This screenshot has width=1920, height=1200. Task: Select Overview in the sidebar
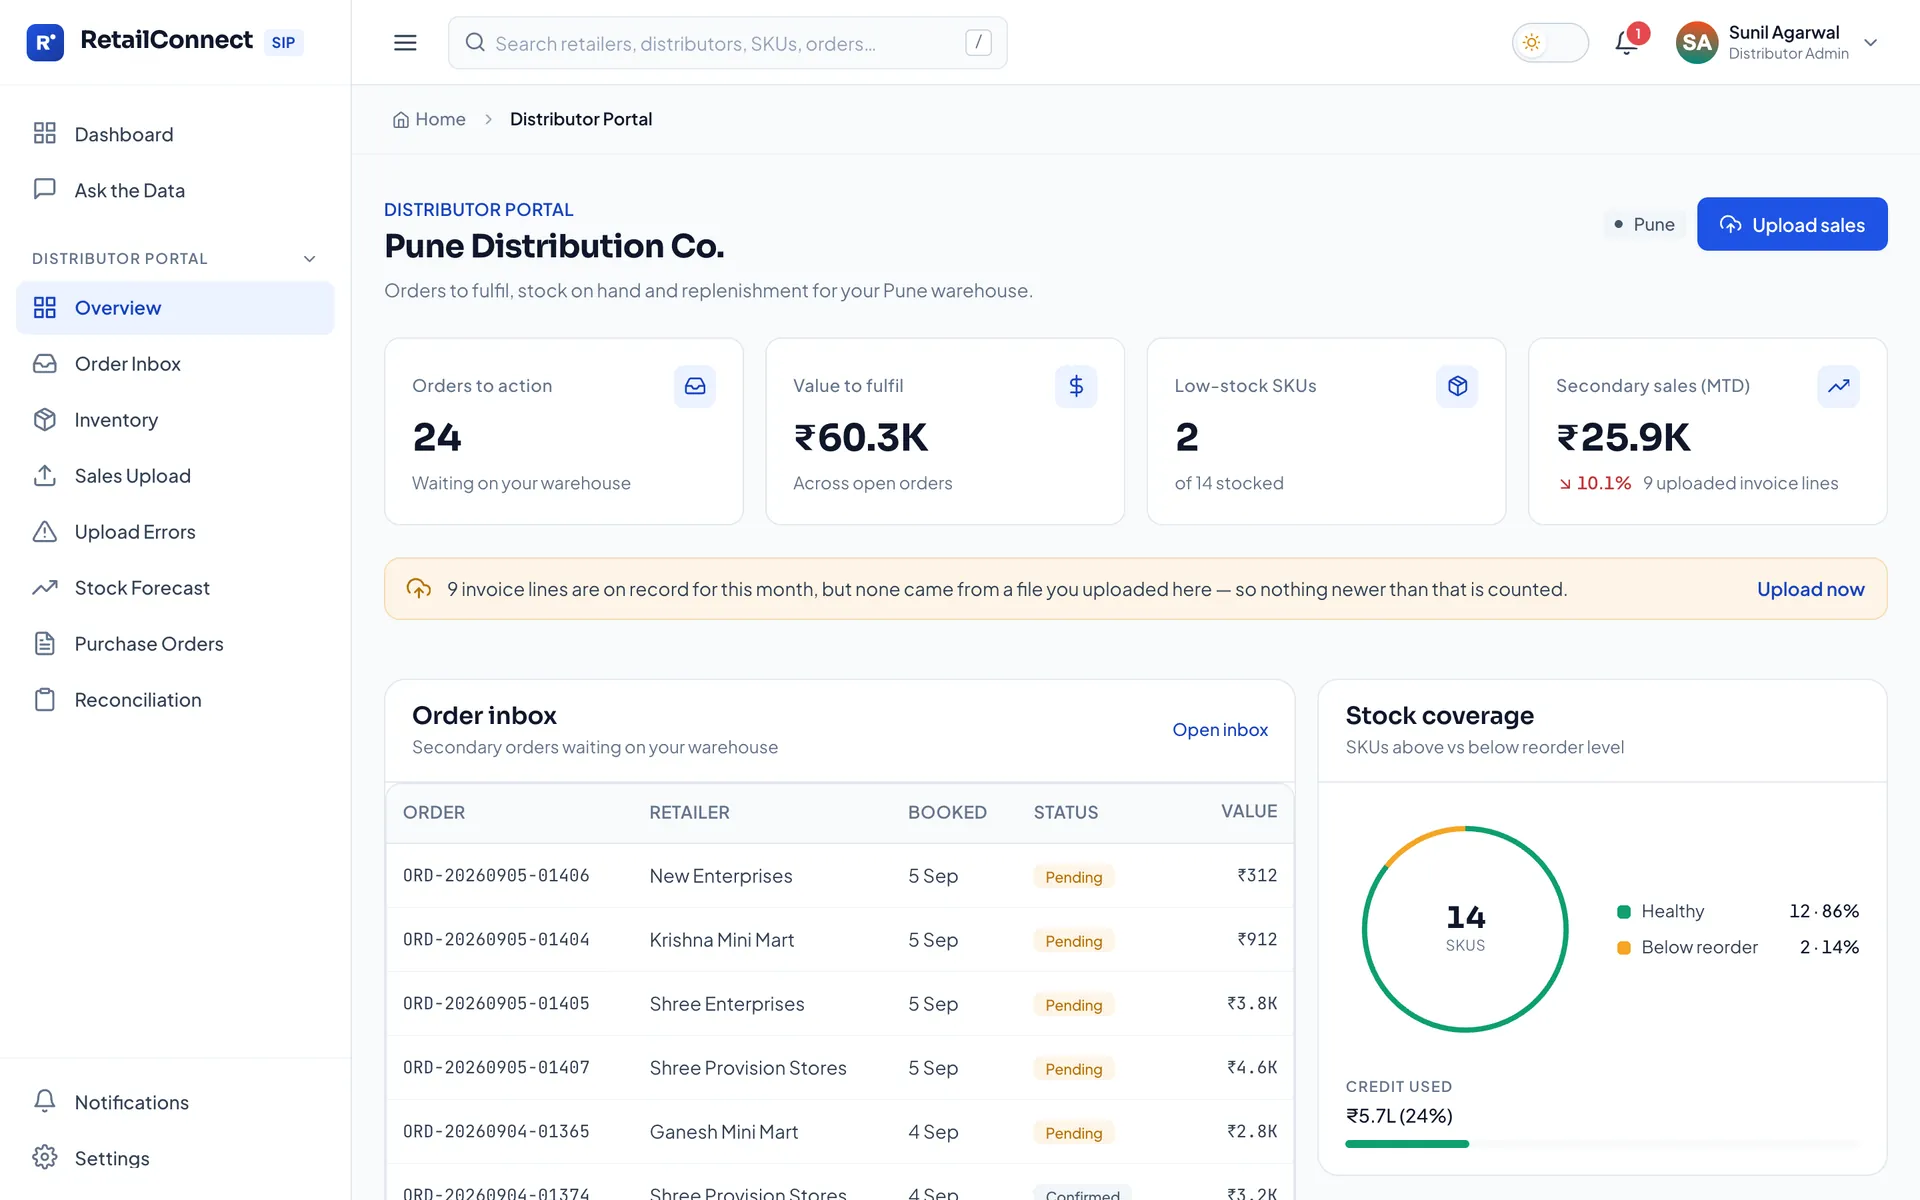click(175, 308)
